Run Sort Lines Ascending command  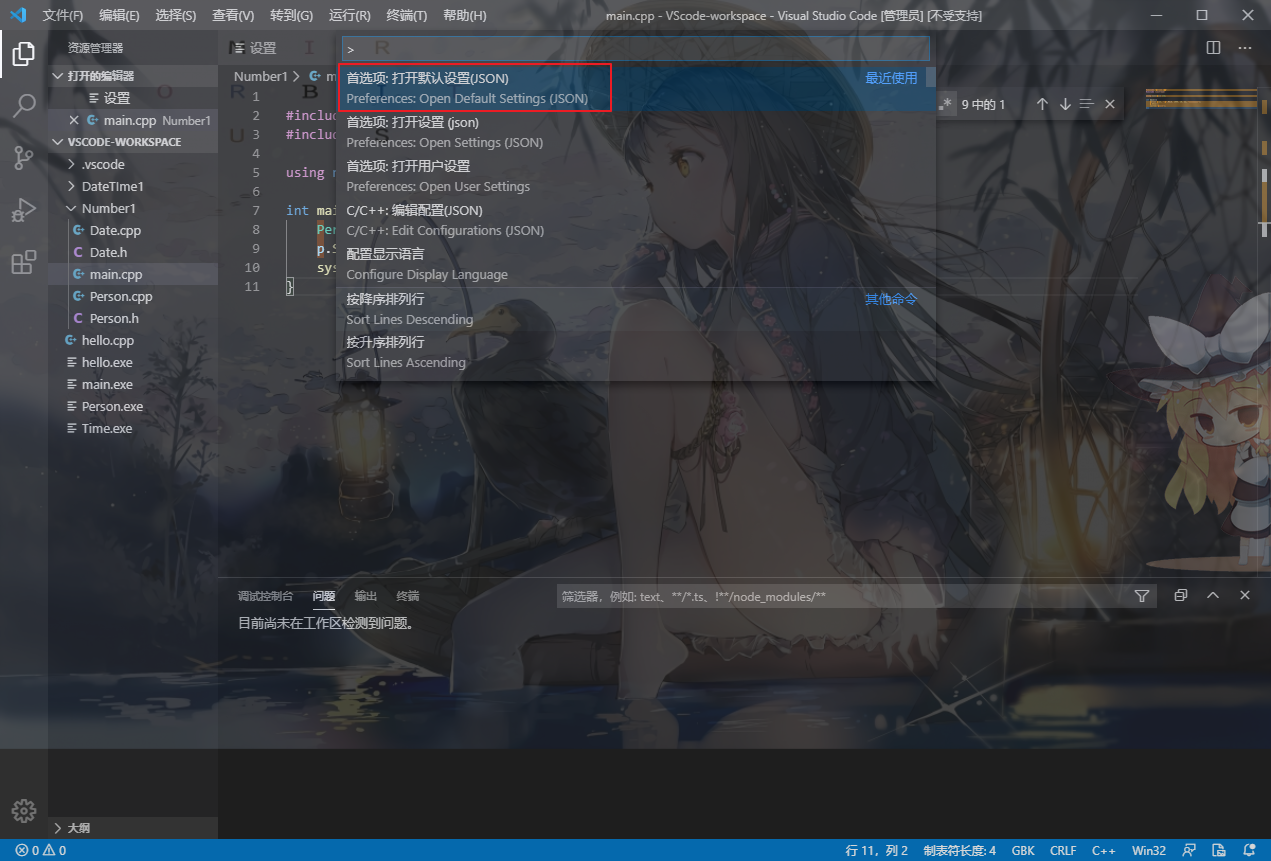pyautogui.click(x=636, y=352)
